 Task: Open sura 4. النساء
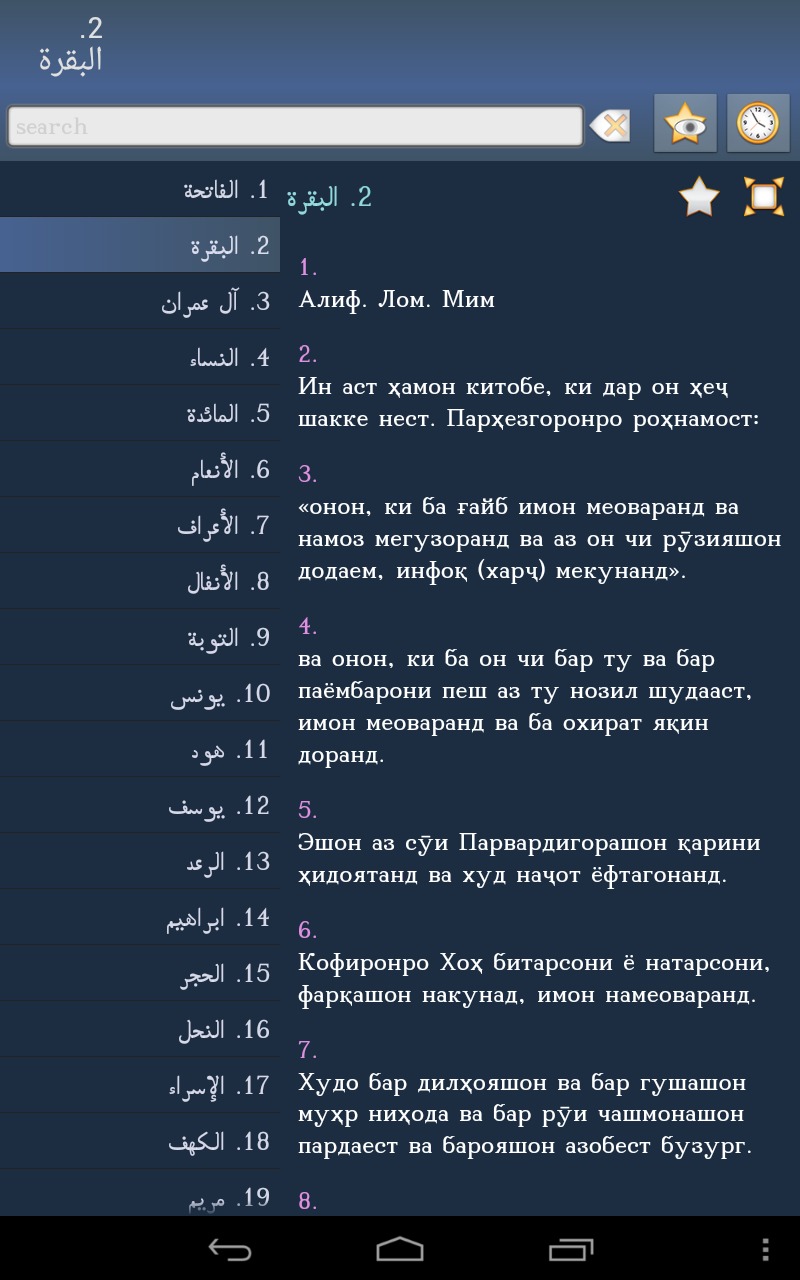point(140,357)
